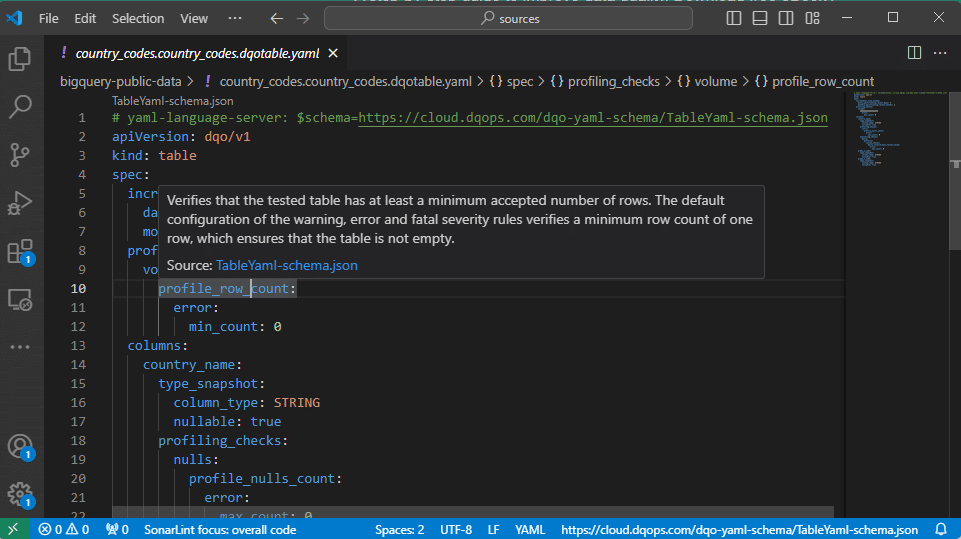The height and width of the screenshot is (539, 961).
Task: Change end of line sequence LF
Action: pyautogui.click(x=493, y=529)
